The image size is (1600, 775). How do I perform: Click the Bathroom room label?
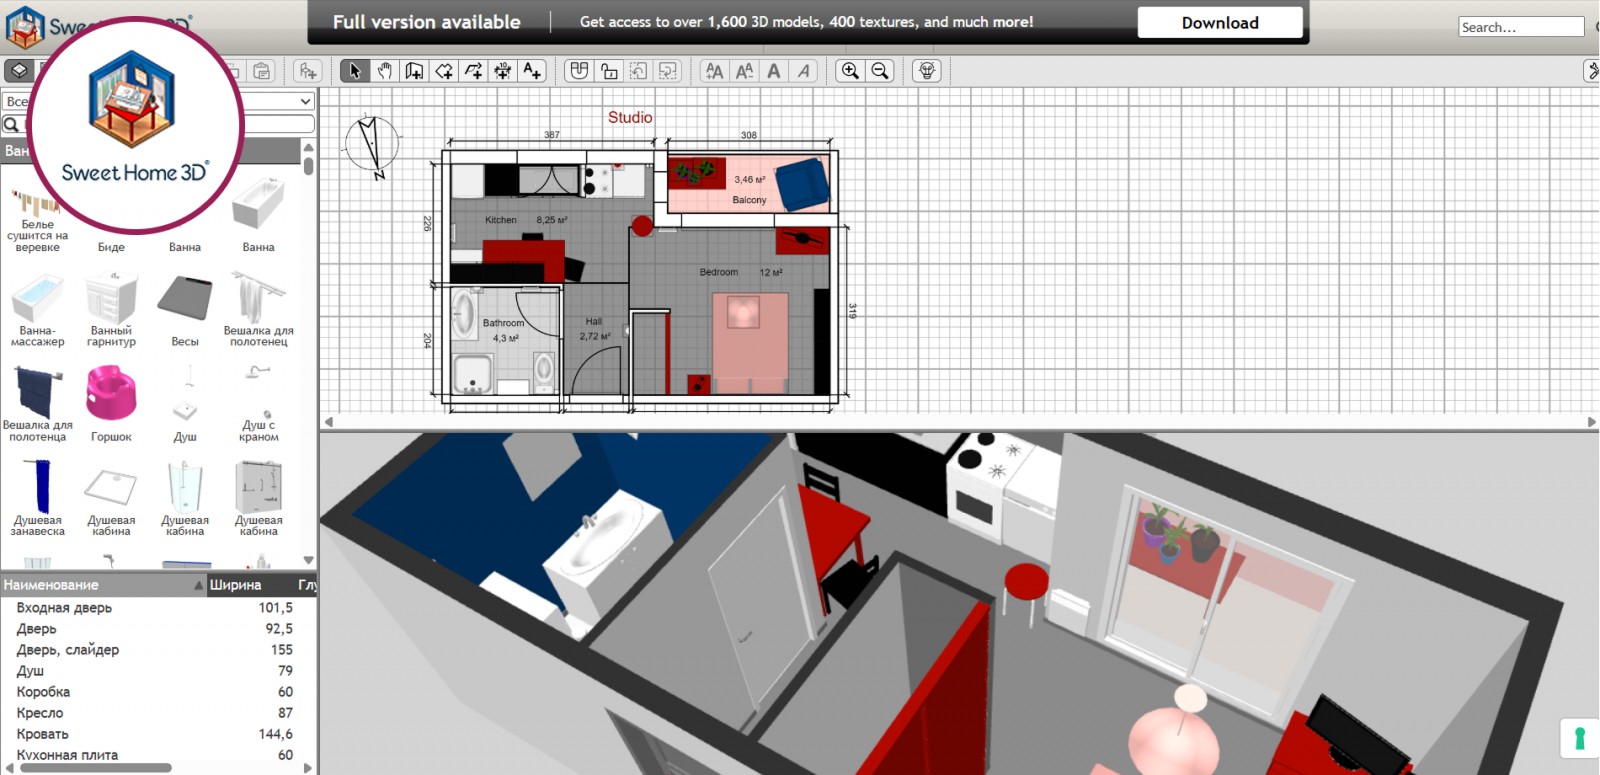click(x=503, y=323)
